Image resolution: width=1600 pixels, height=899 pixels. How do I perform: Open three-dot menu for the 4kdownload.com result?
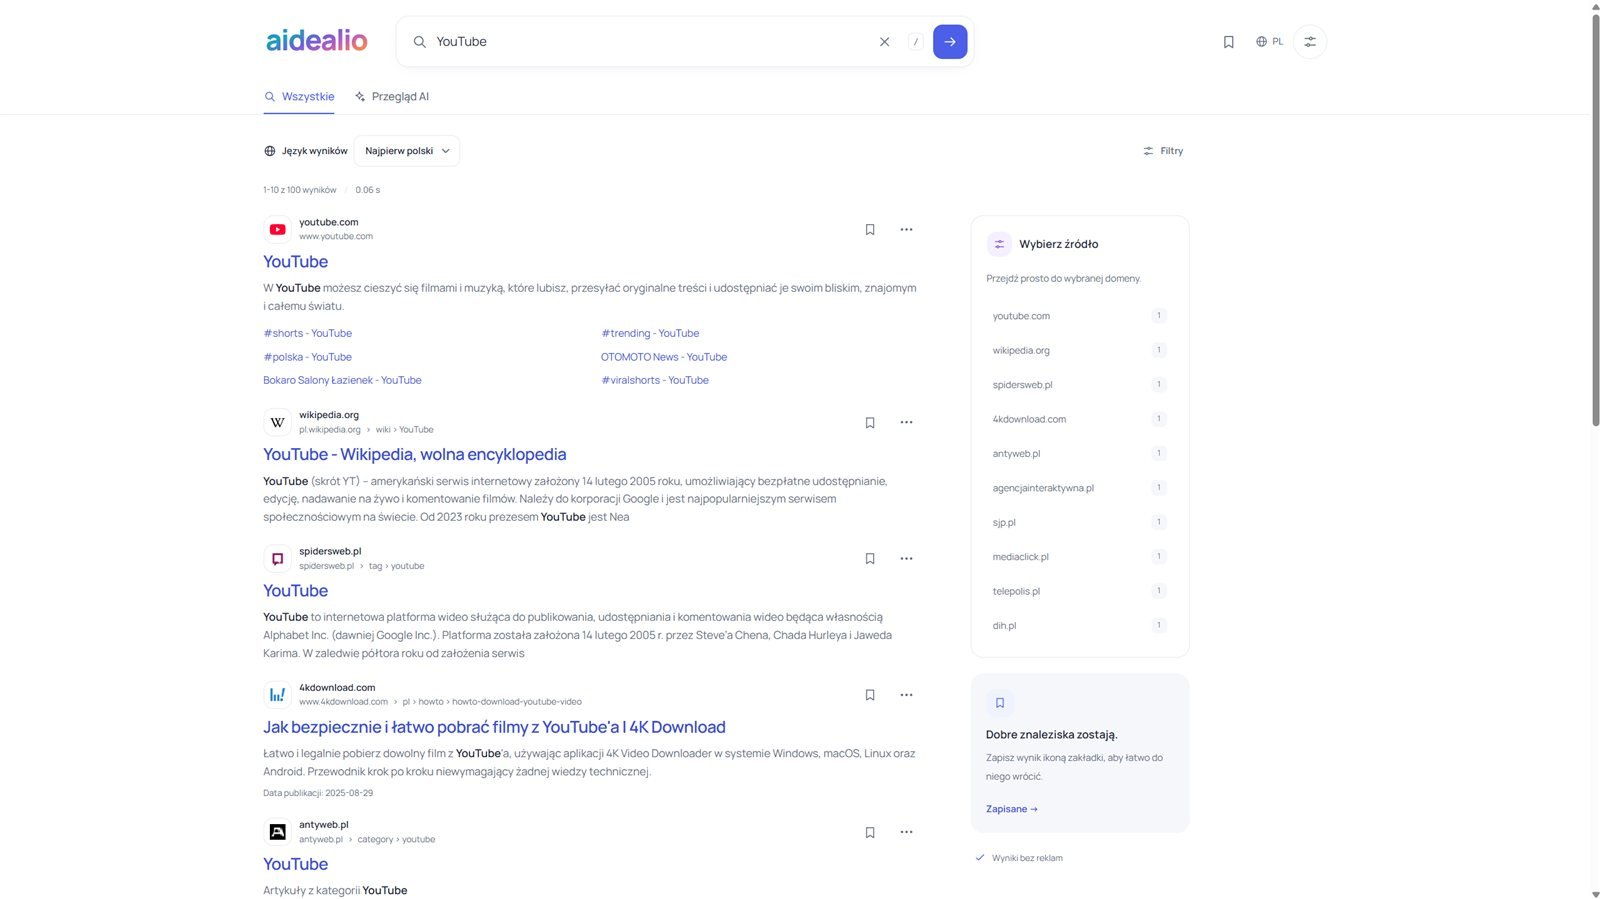tap(906, 695)
